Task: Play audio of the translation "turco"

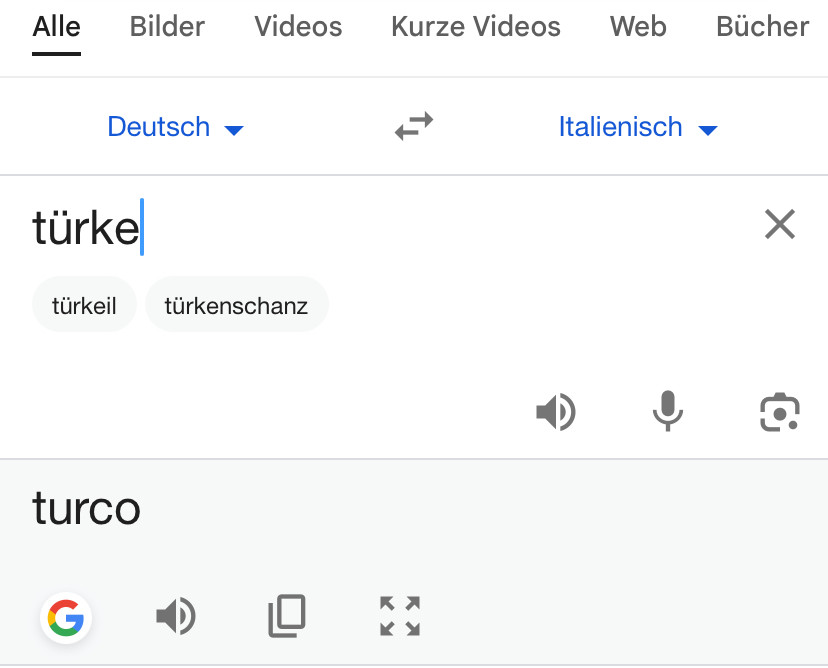Action: point(176,617)
